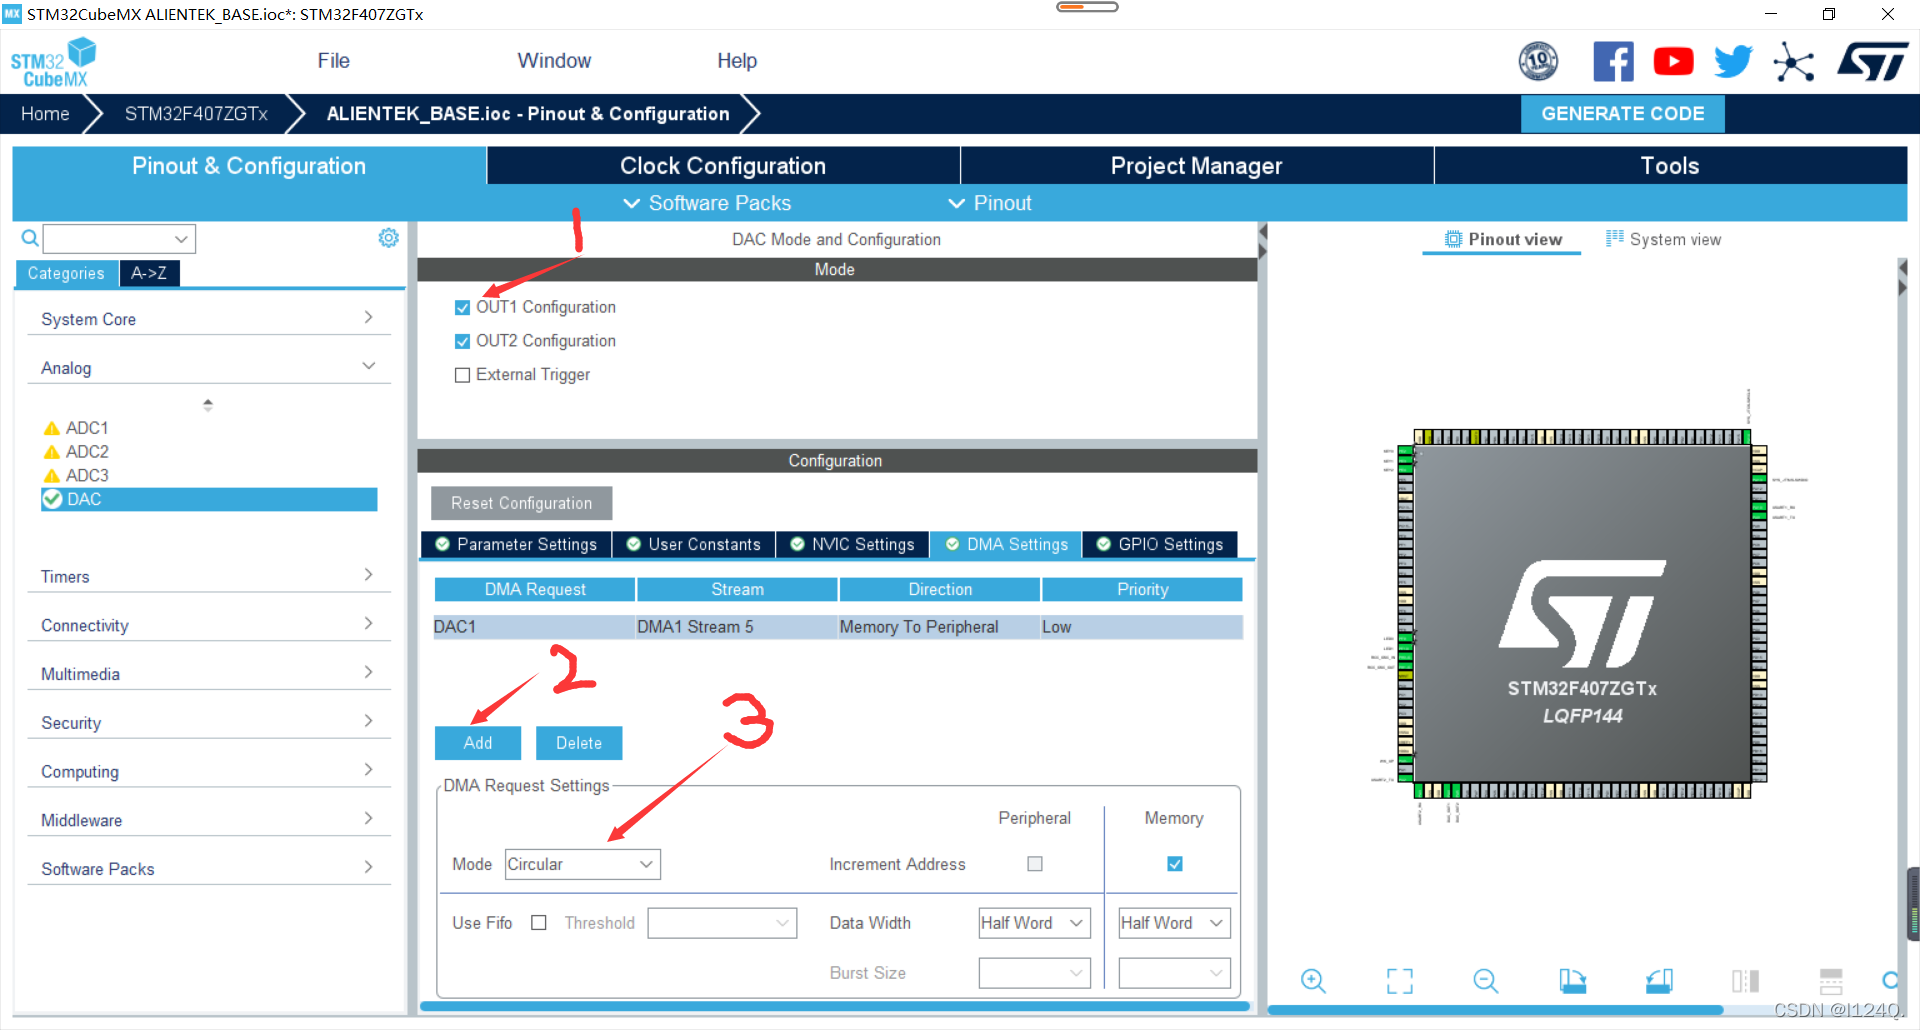The height and width of the screenshot is (1030, 1920).
Task: Open Parameter Settings tab
Action: [516, 544]
